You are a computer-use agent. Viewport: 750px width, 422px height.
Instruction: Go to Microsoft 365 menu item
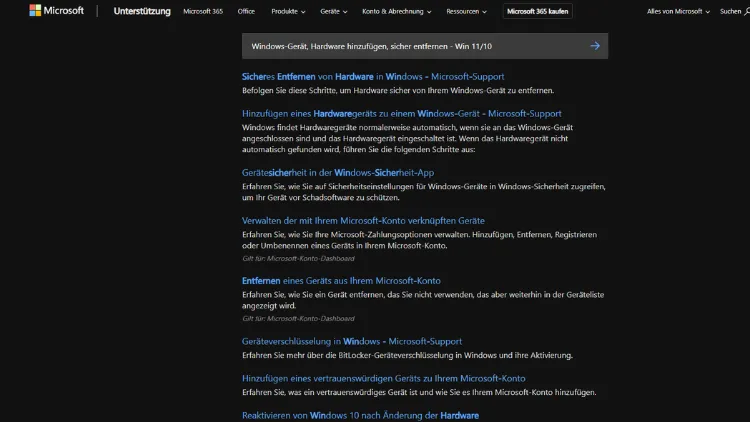203,11
